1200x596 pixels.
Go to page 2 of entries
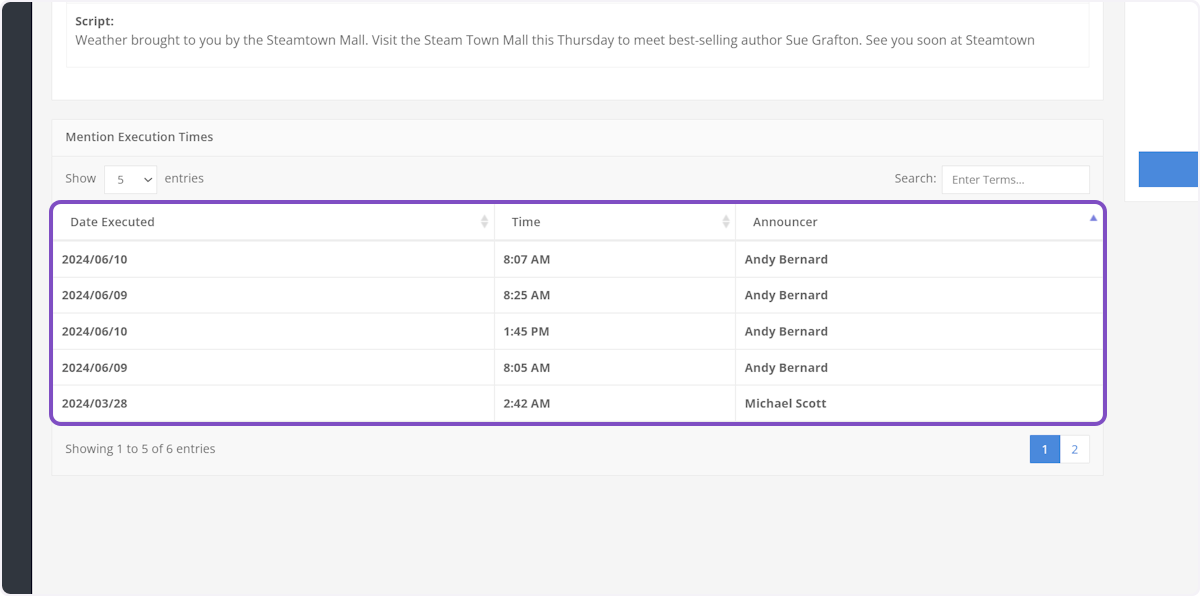pos(1075,450)
